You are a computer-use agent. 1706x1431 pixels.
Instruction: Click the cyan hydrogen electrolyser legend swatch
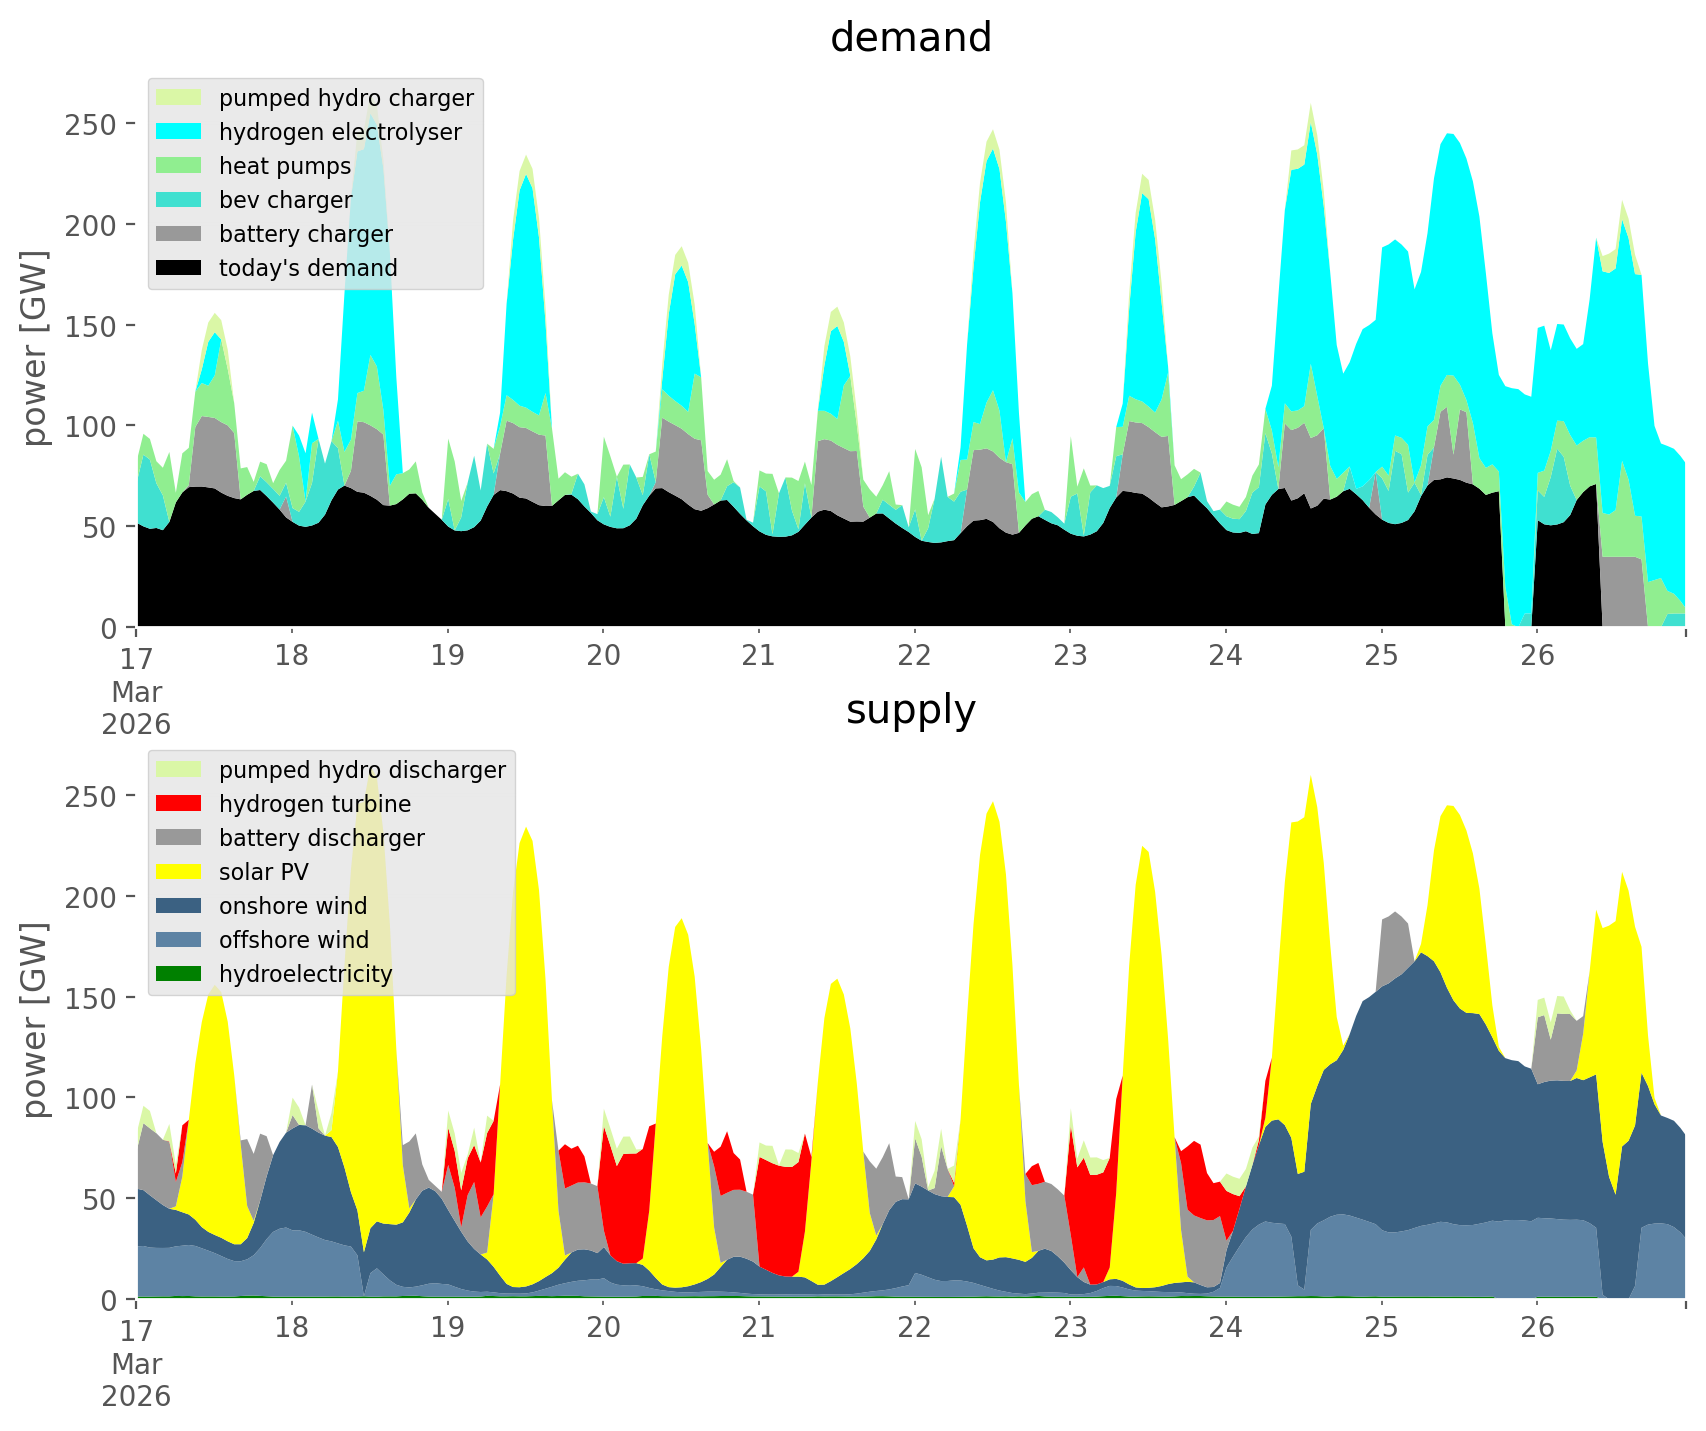(180, 132)
